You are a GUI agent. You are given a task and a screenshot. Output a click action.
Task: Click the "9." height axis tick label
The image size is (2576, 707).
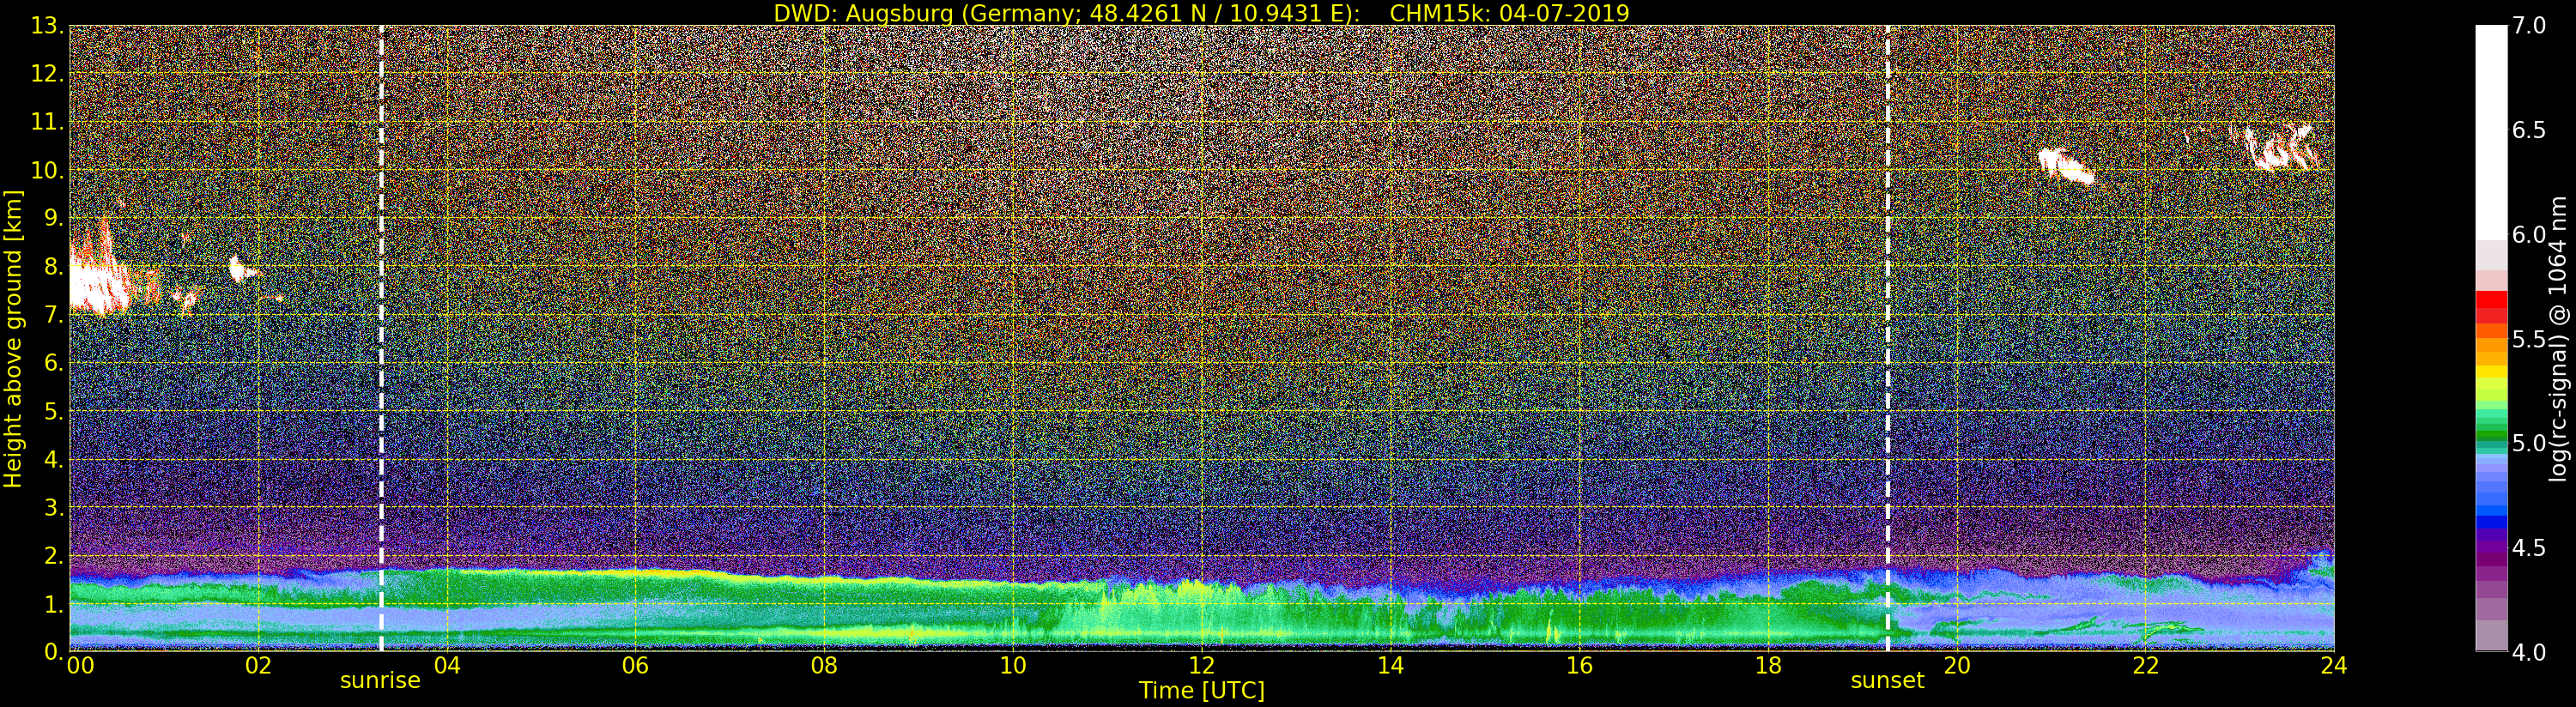pyautogui.click(x=54, y=218)
